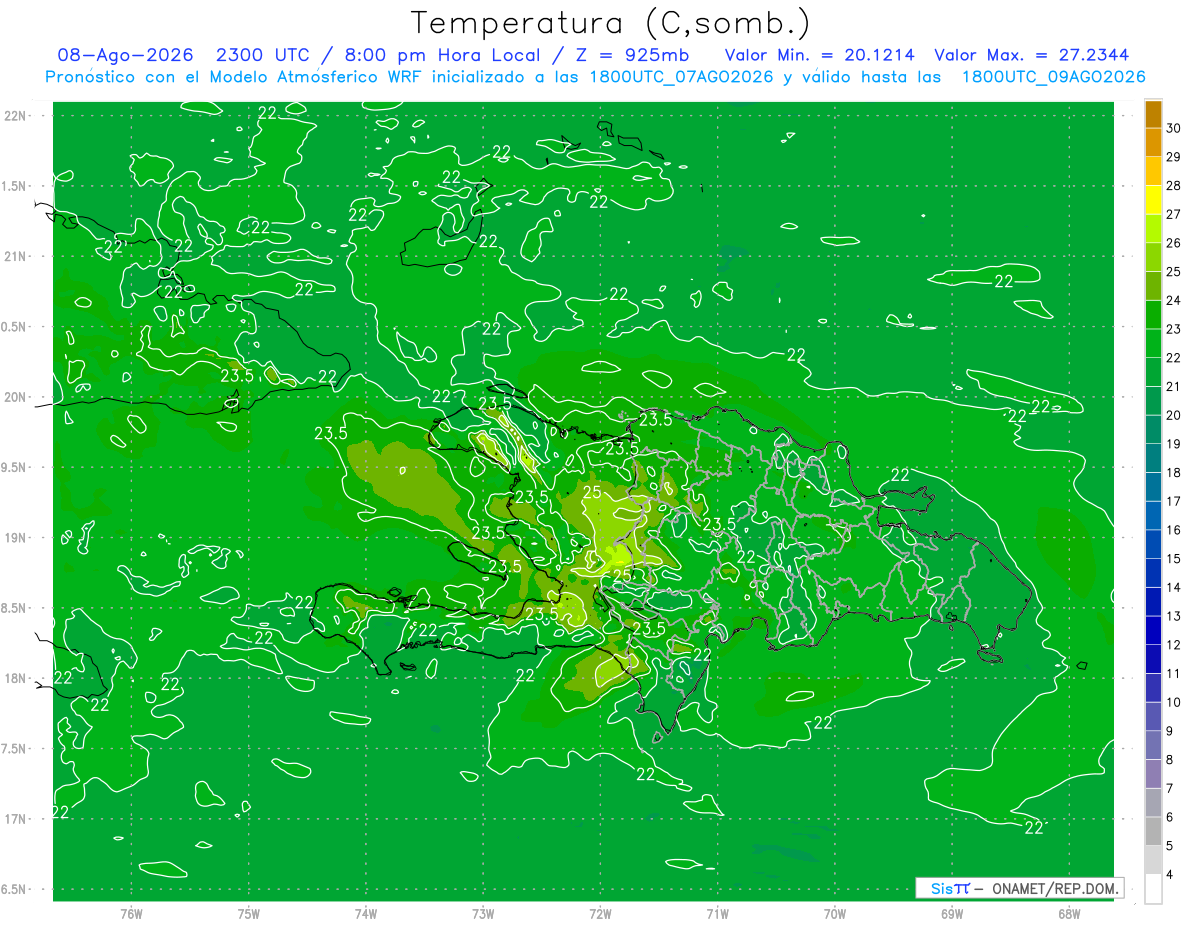Click the '2300 UTC' time label
Viewport: 1200px width, 927px height.
pos(263,55)
